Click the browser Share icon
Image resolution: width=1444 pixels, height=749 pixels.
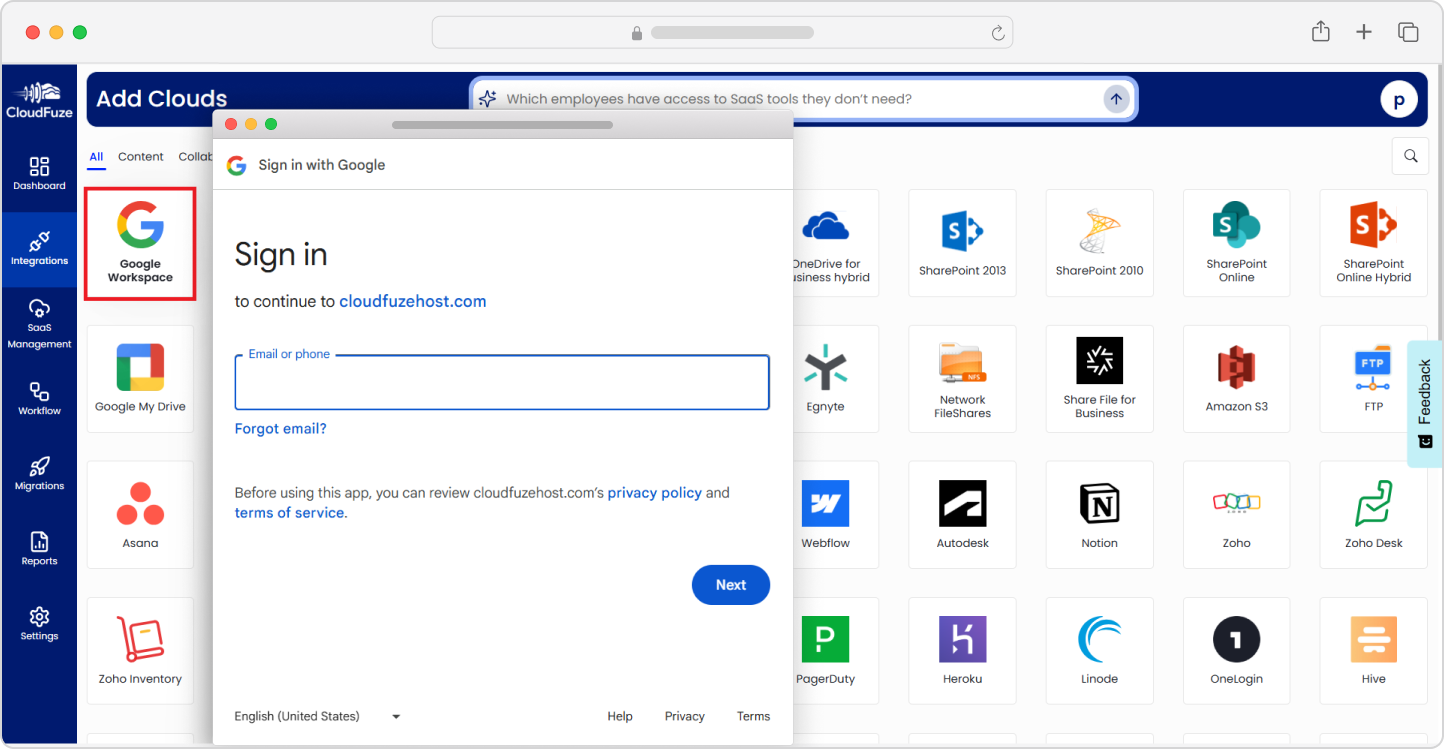coord(1321,32)
